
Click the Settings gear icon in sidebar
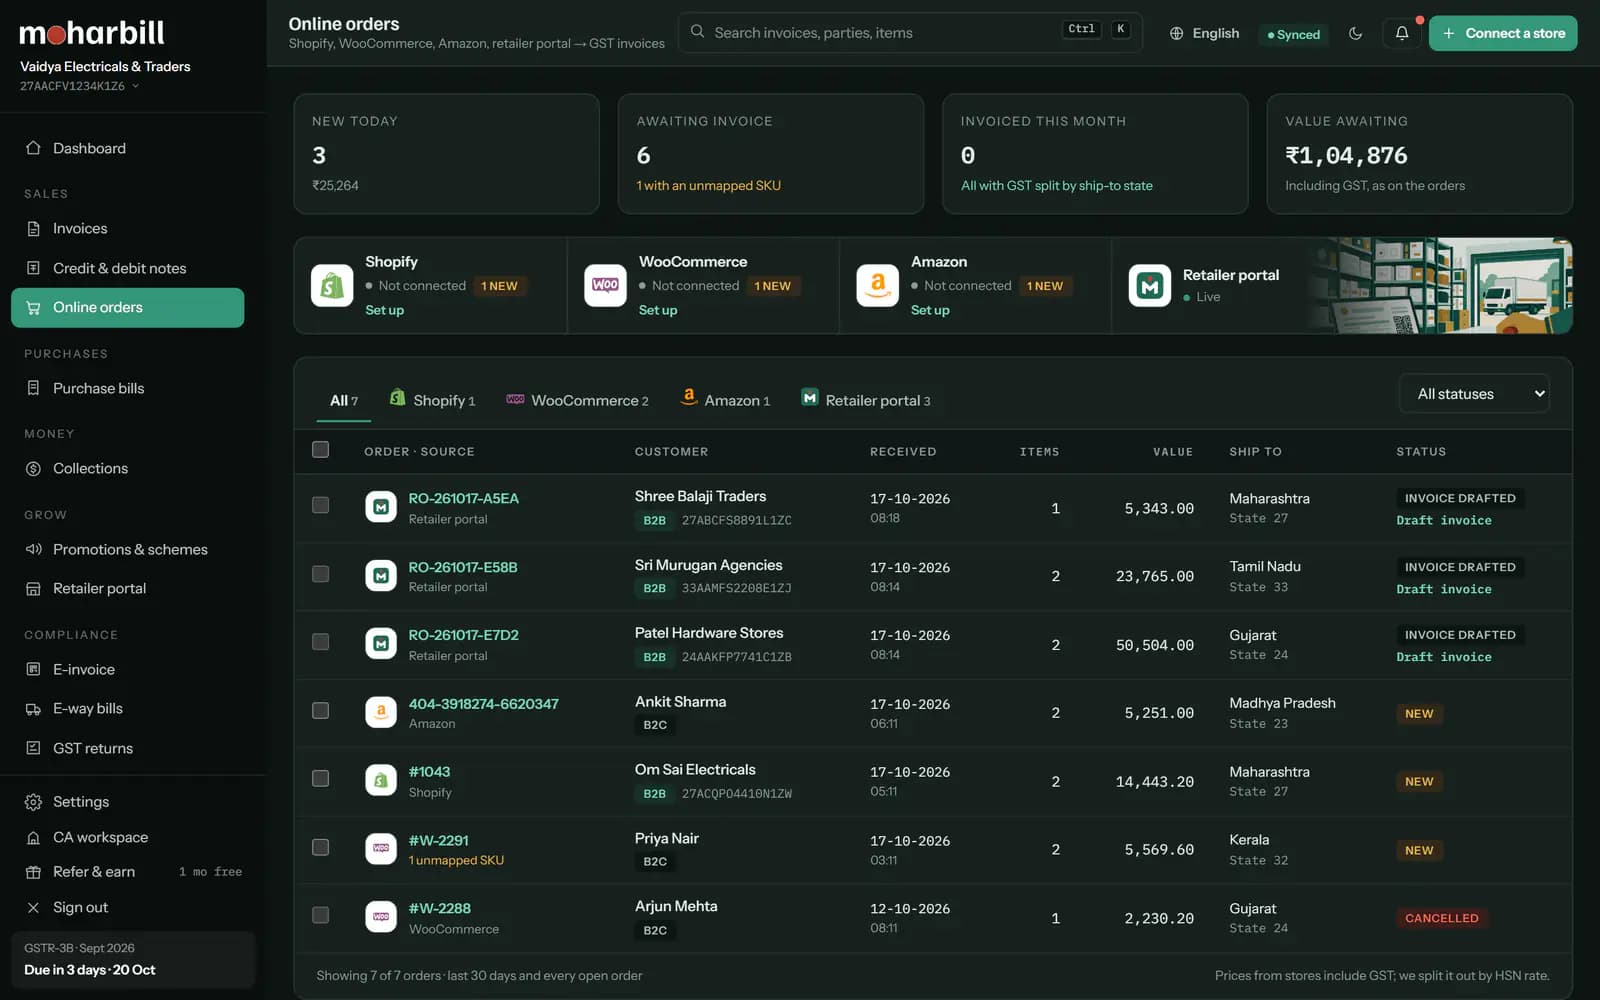[33, 802]
